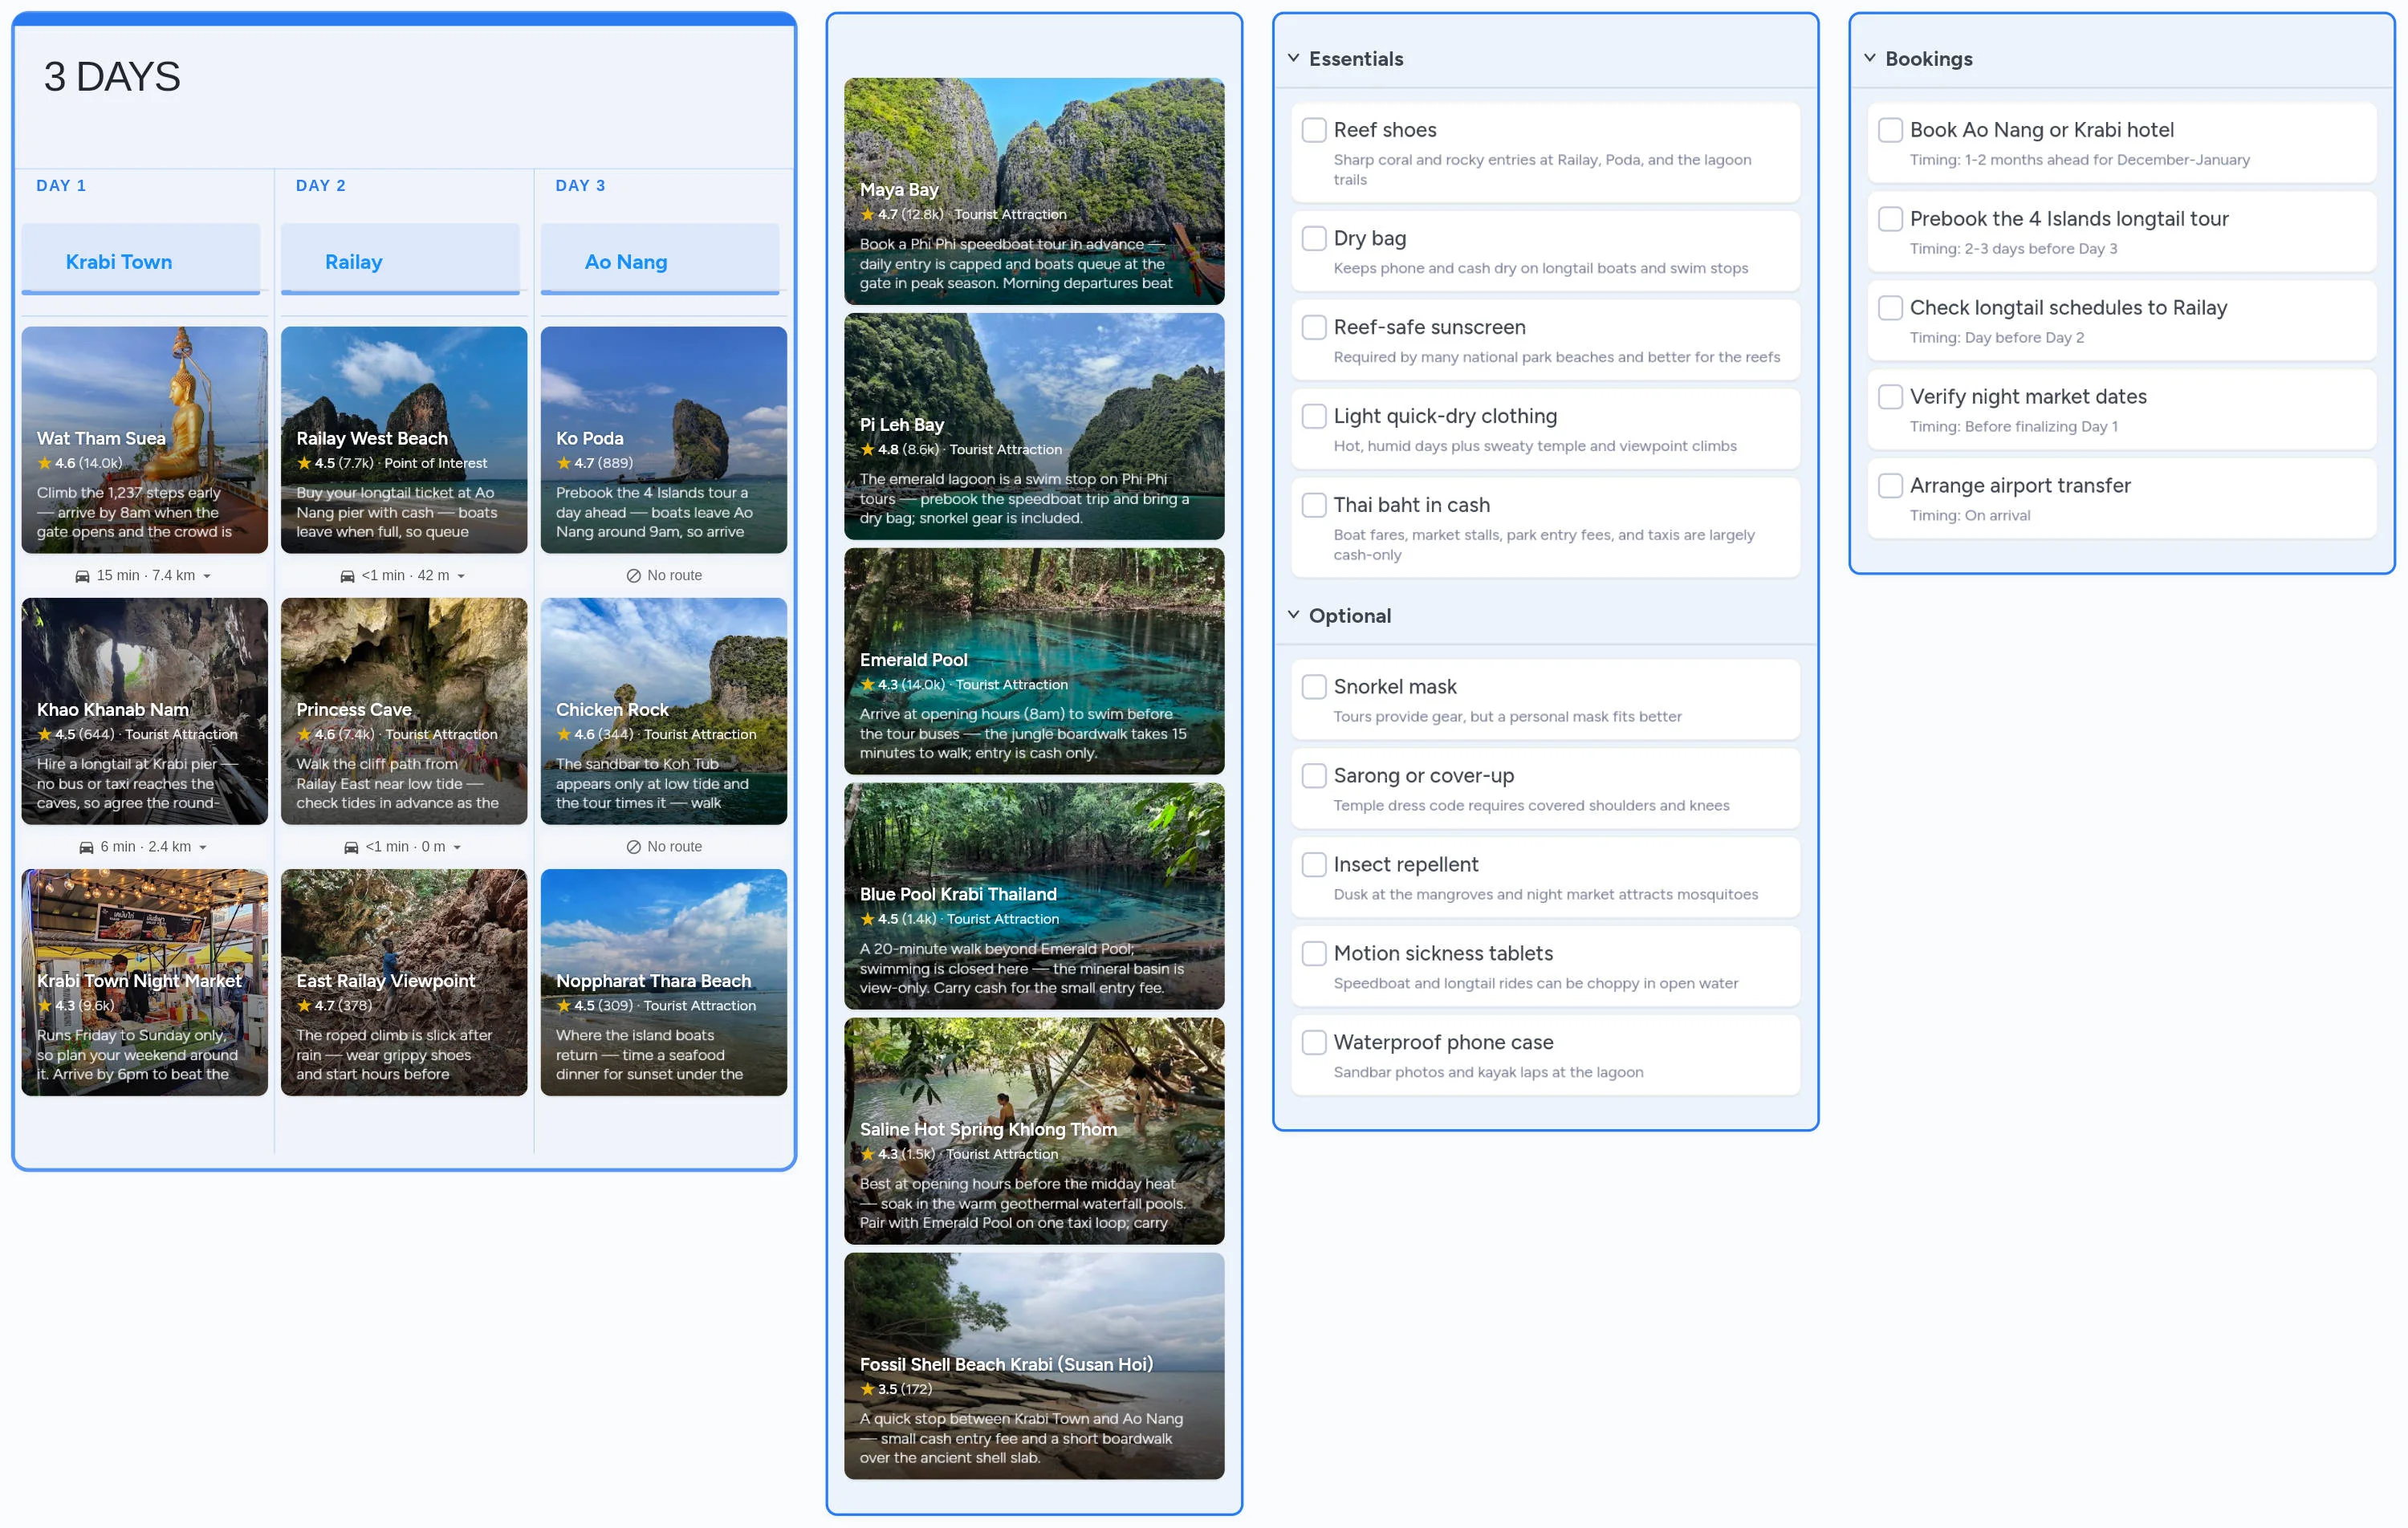Collapse the Optional section
Viewport: 2408px width, 1528px height.
pyautogui.click(x=1293, y=615)
